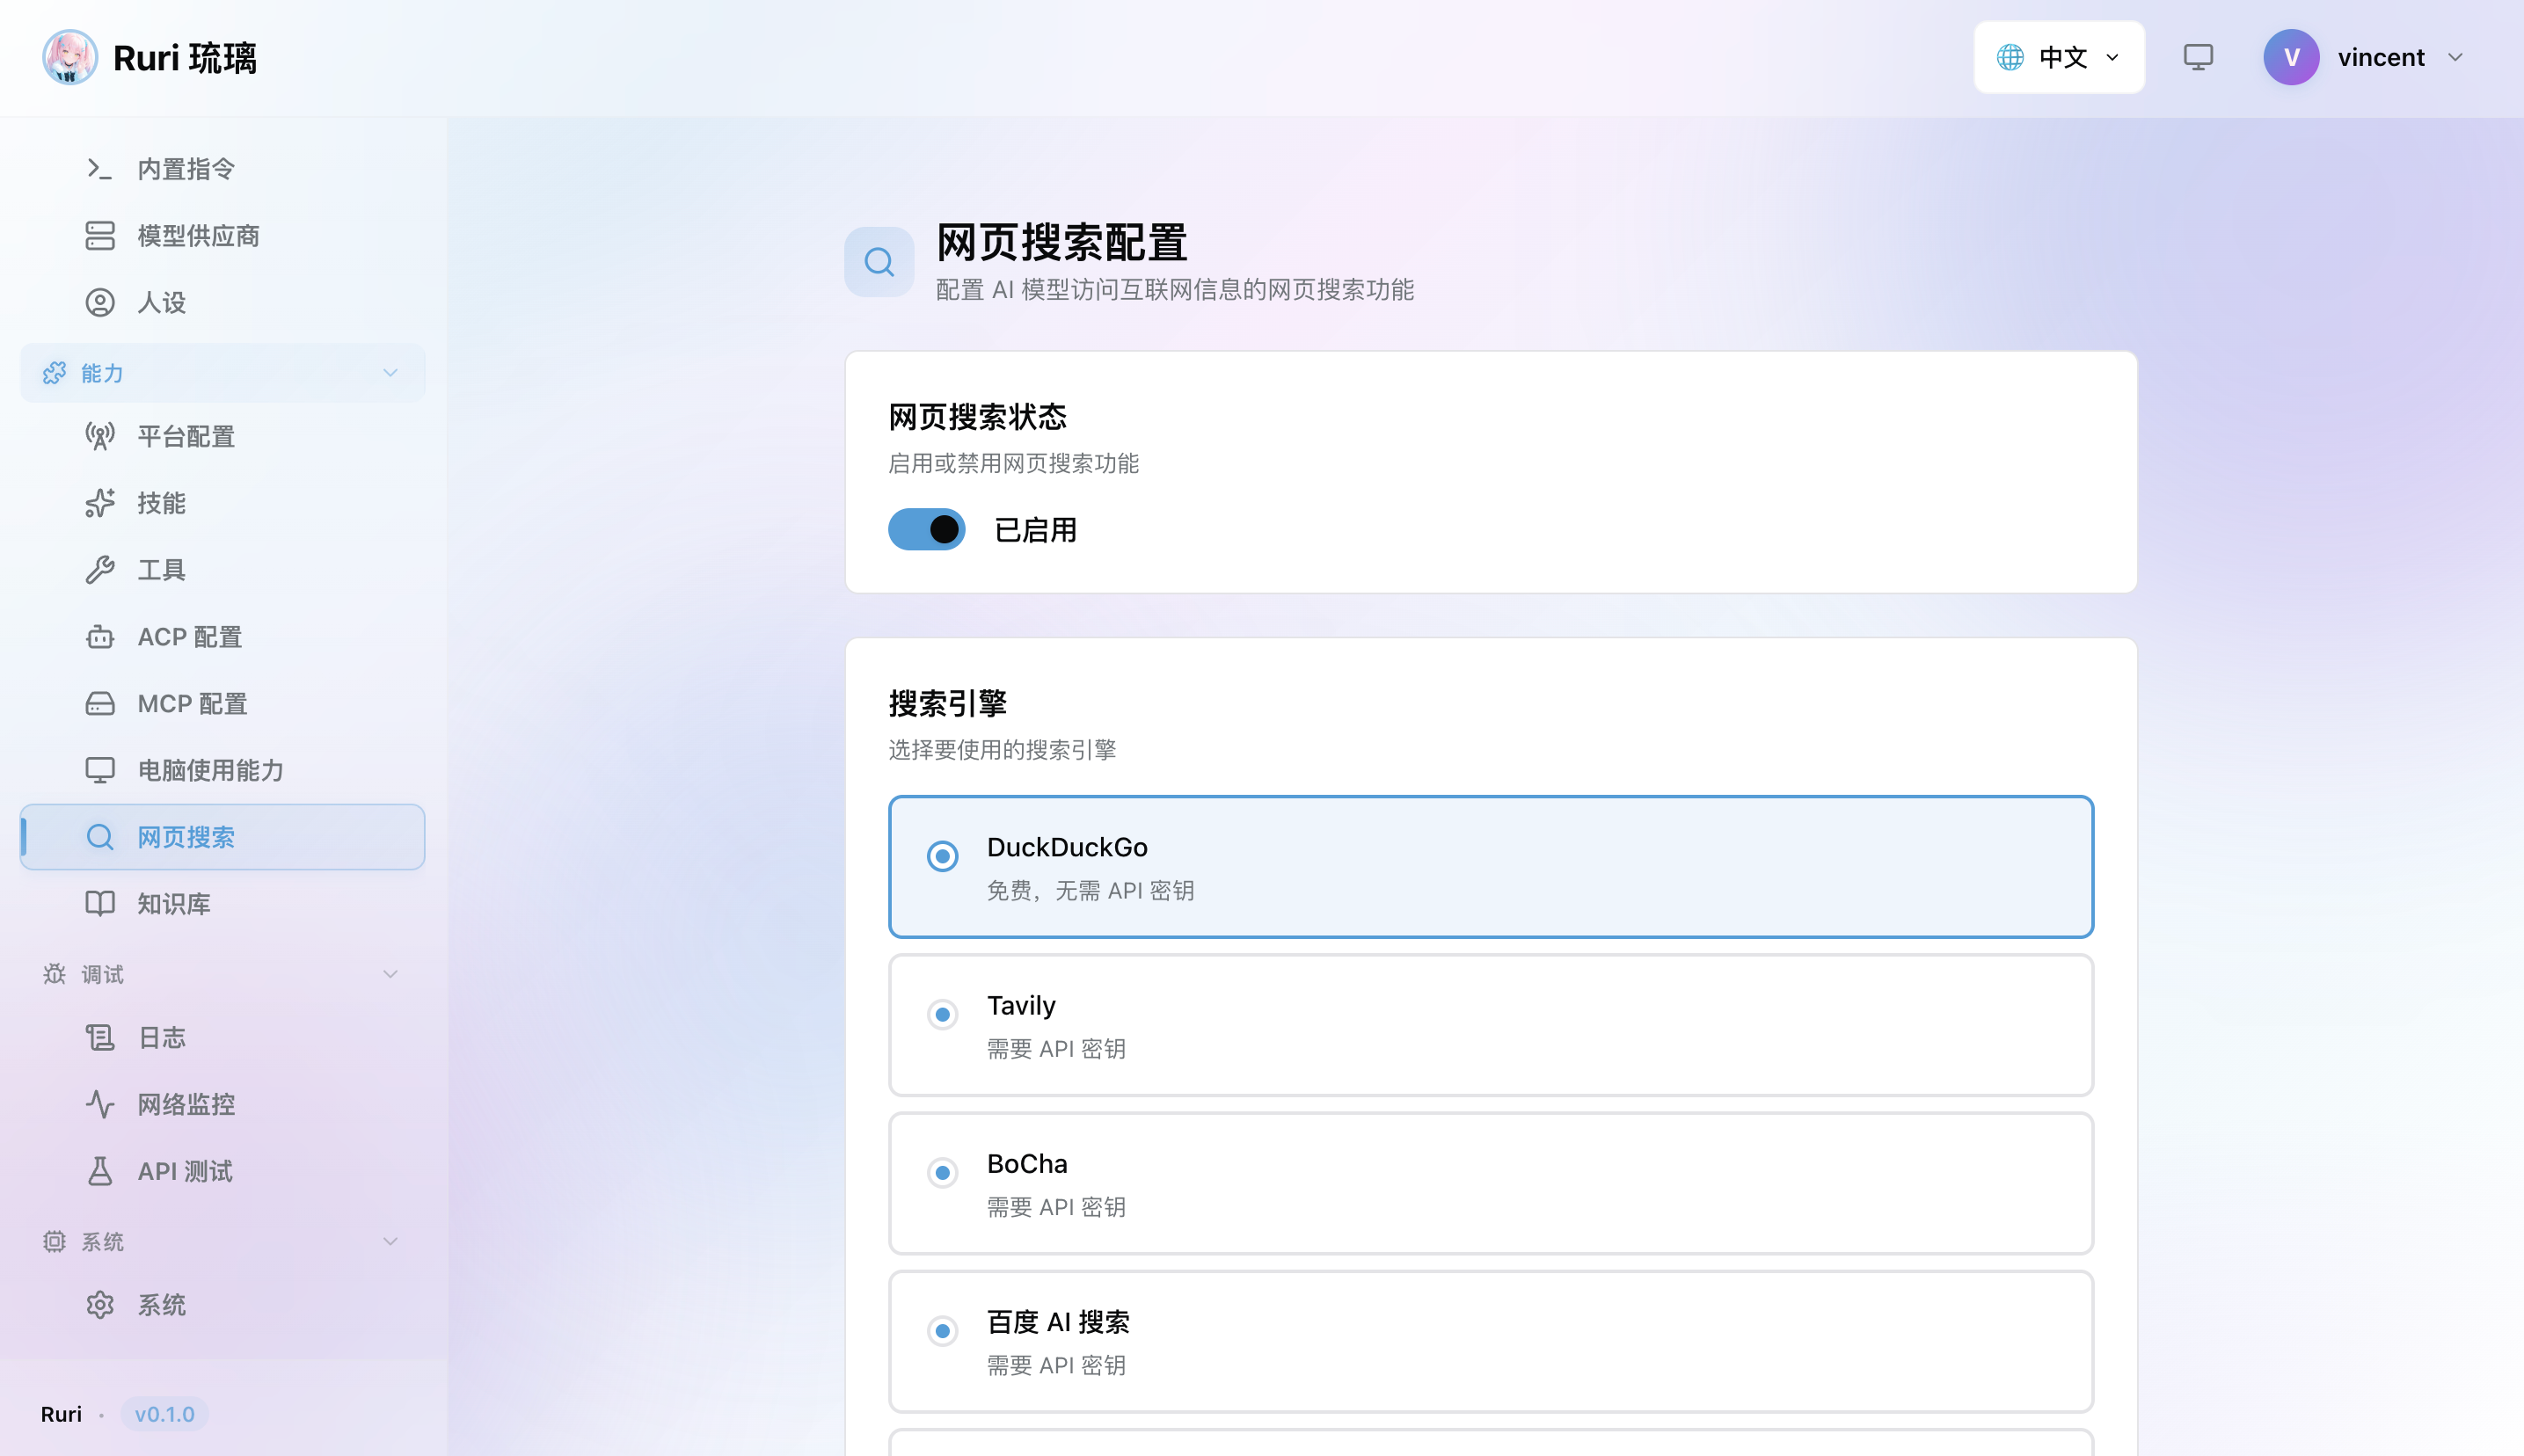Select the Tavily radio button
The width and height of the screenshot is (2524, 1456).
tap(942, 1015)
